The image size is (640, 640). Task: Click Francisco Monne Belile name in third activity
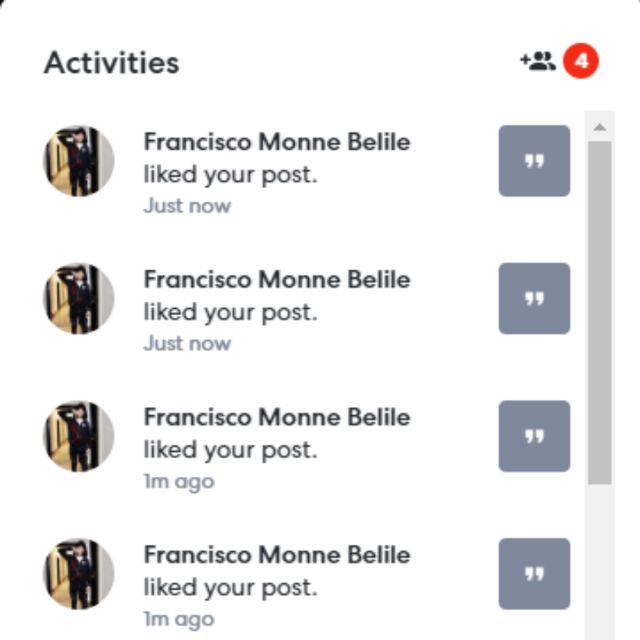[276, 417]
